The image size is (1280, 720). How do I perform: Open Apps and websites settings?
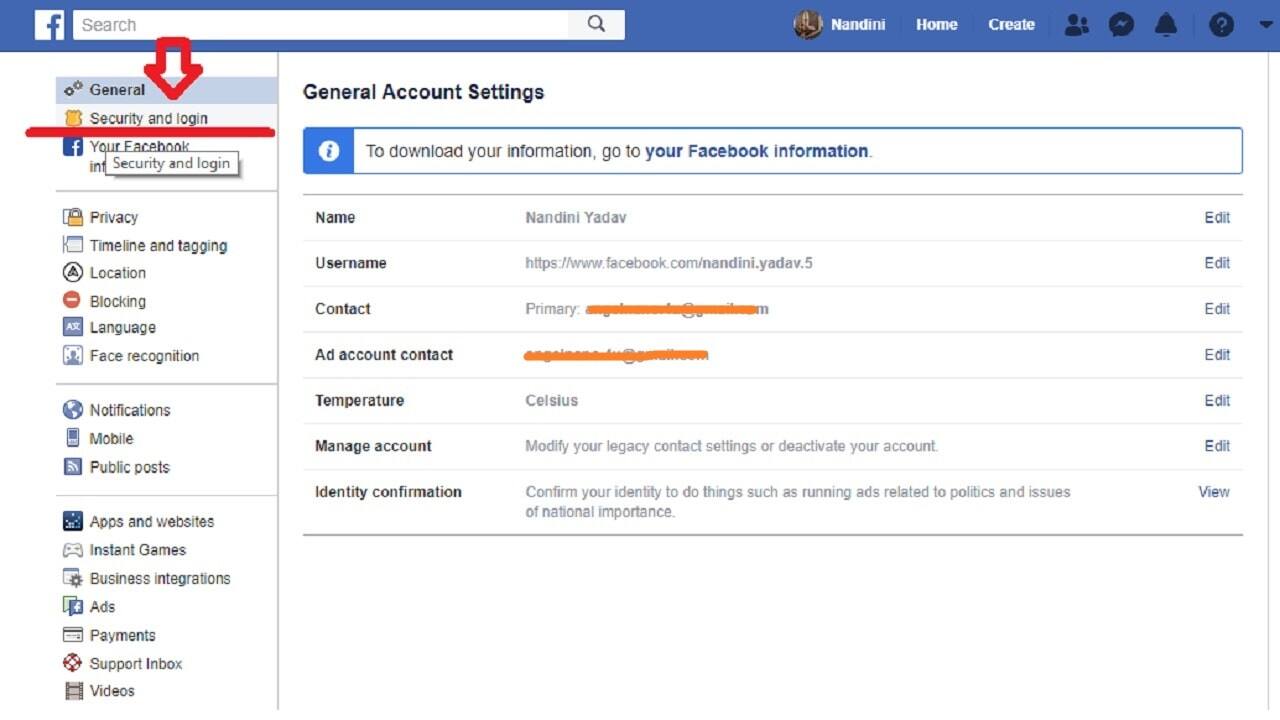tap(152, 521)
